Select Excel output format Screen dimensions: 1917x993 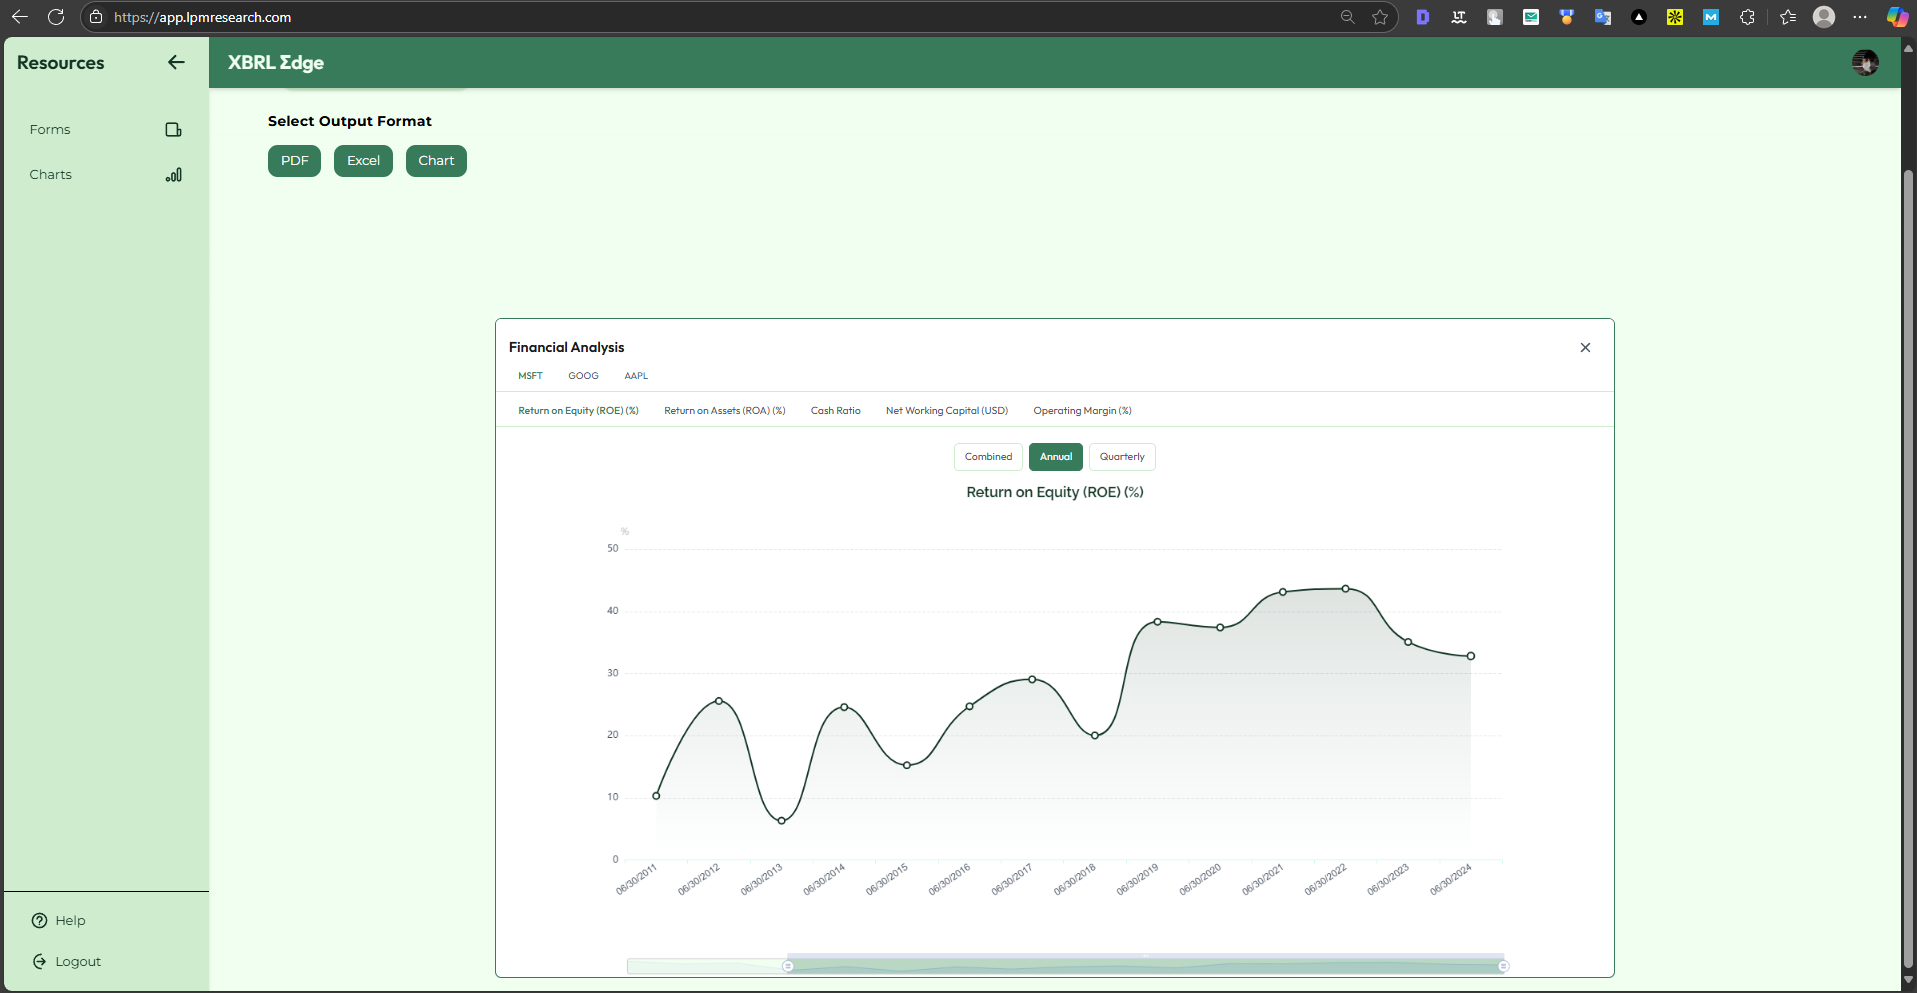pyautogui.click(x=363, y=161)
